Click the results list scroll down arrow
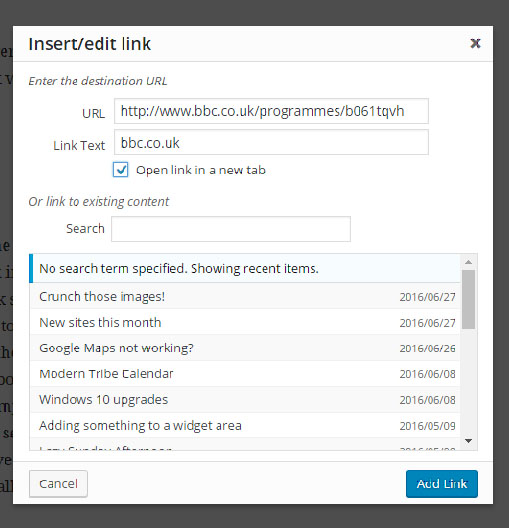Image resolution: width=509 pixels, height=528 pixels. (x=468, y=441)
